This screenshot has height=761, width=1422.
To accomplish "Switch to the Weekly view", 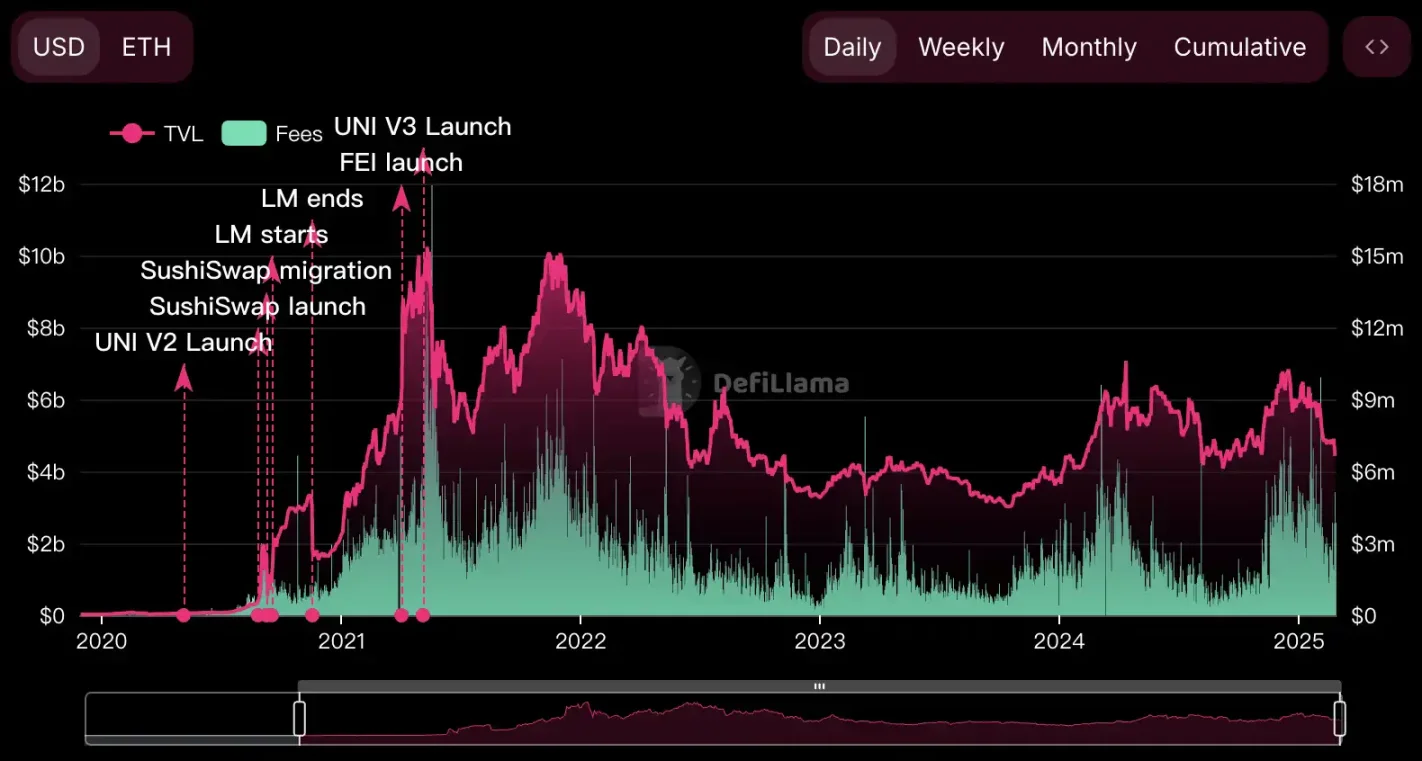I will (960, 46).
